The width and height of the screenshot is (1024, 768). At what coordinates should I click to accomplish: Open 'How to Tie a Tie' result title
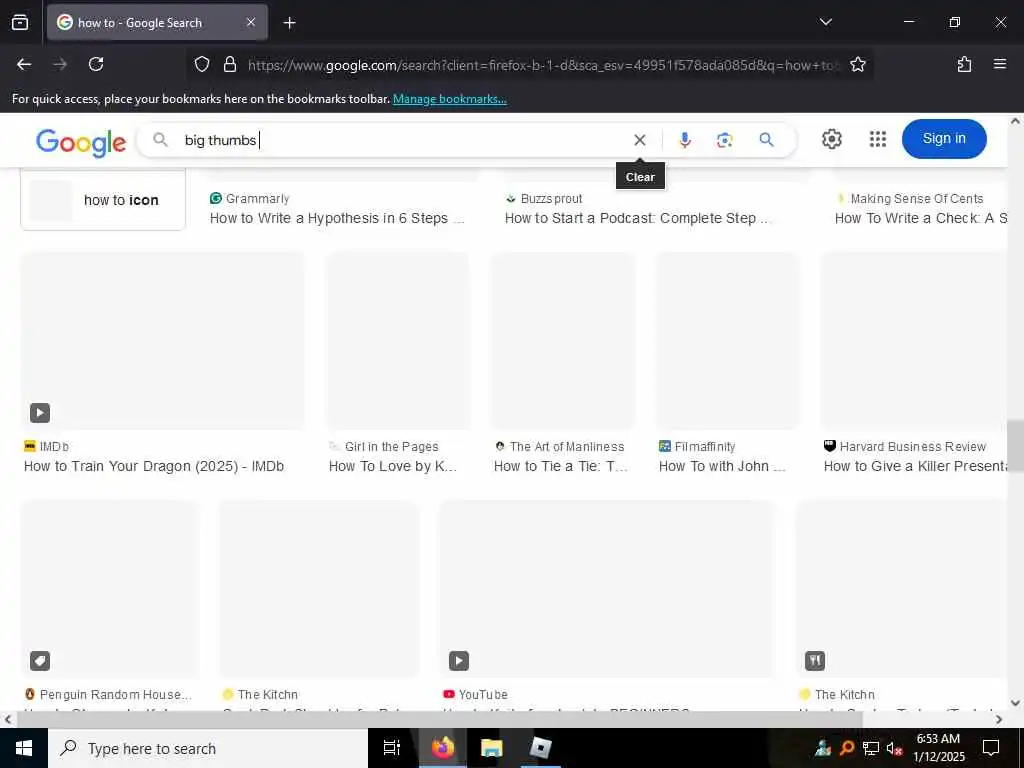point(560,466)
